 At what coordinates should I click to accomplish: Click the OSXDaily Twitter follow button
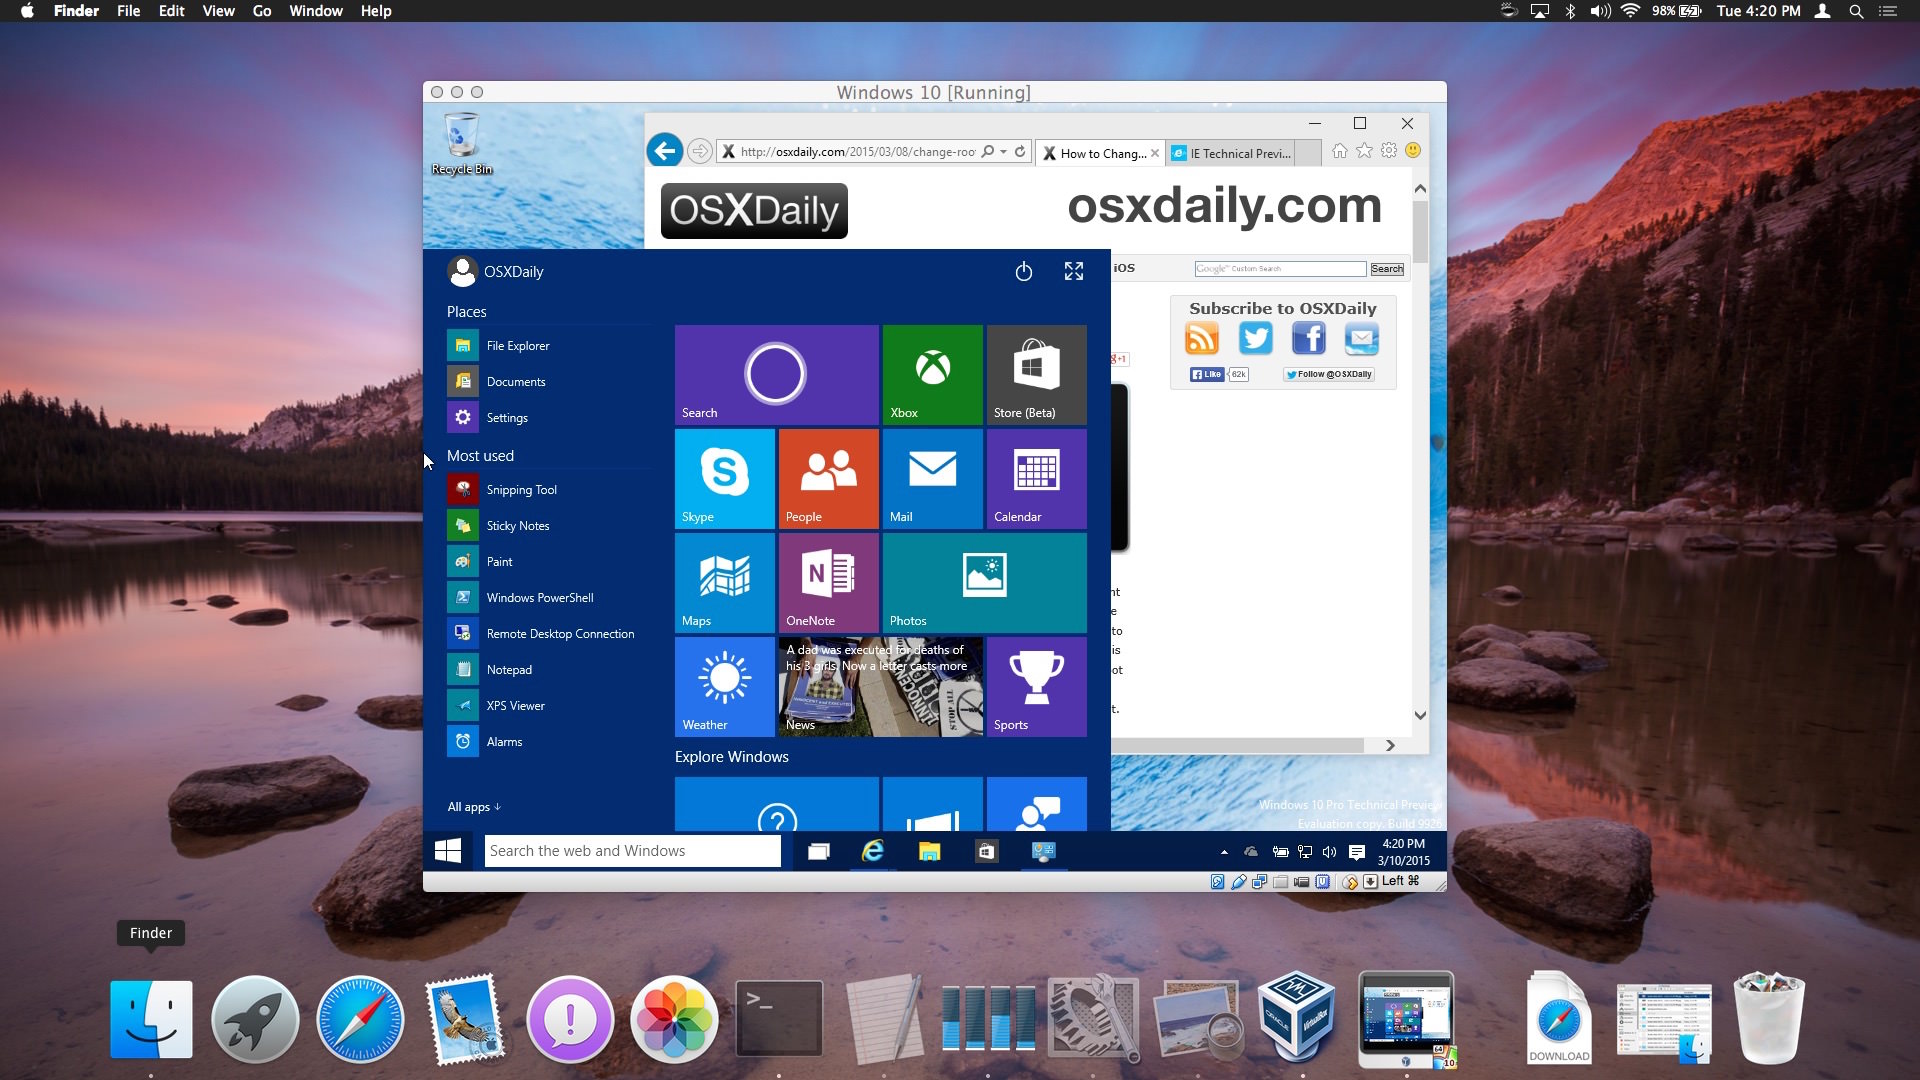pyautogui.click(x=1328, y=373)
